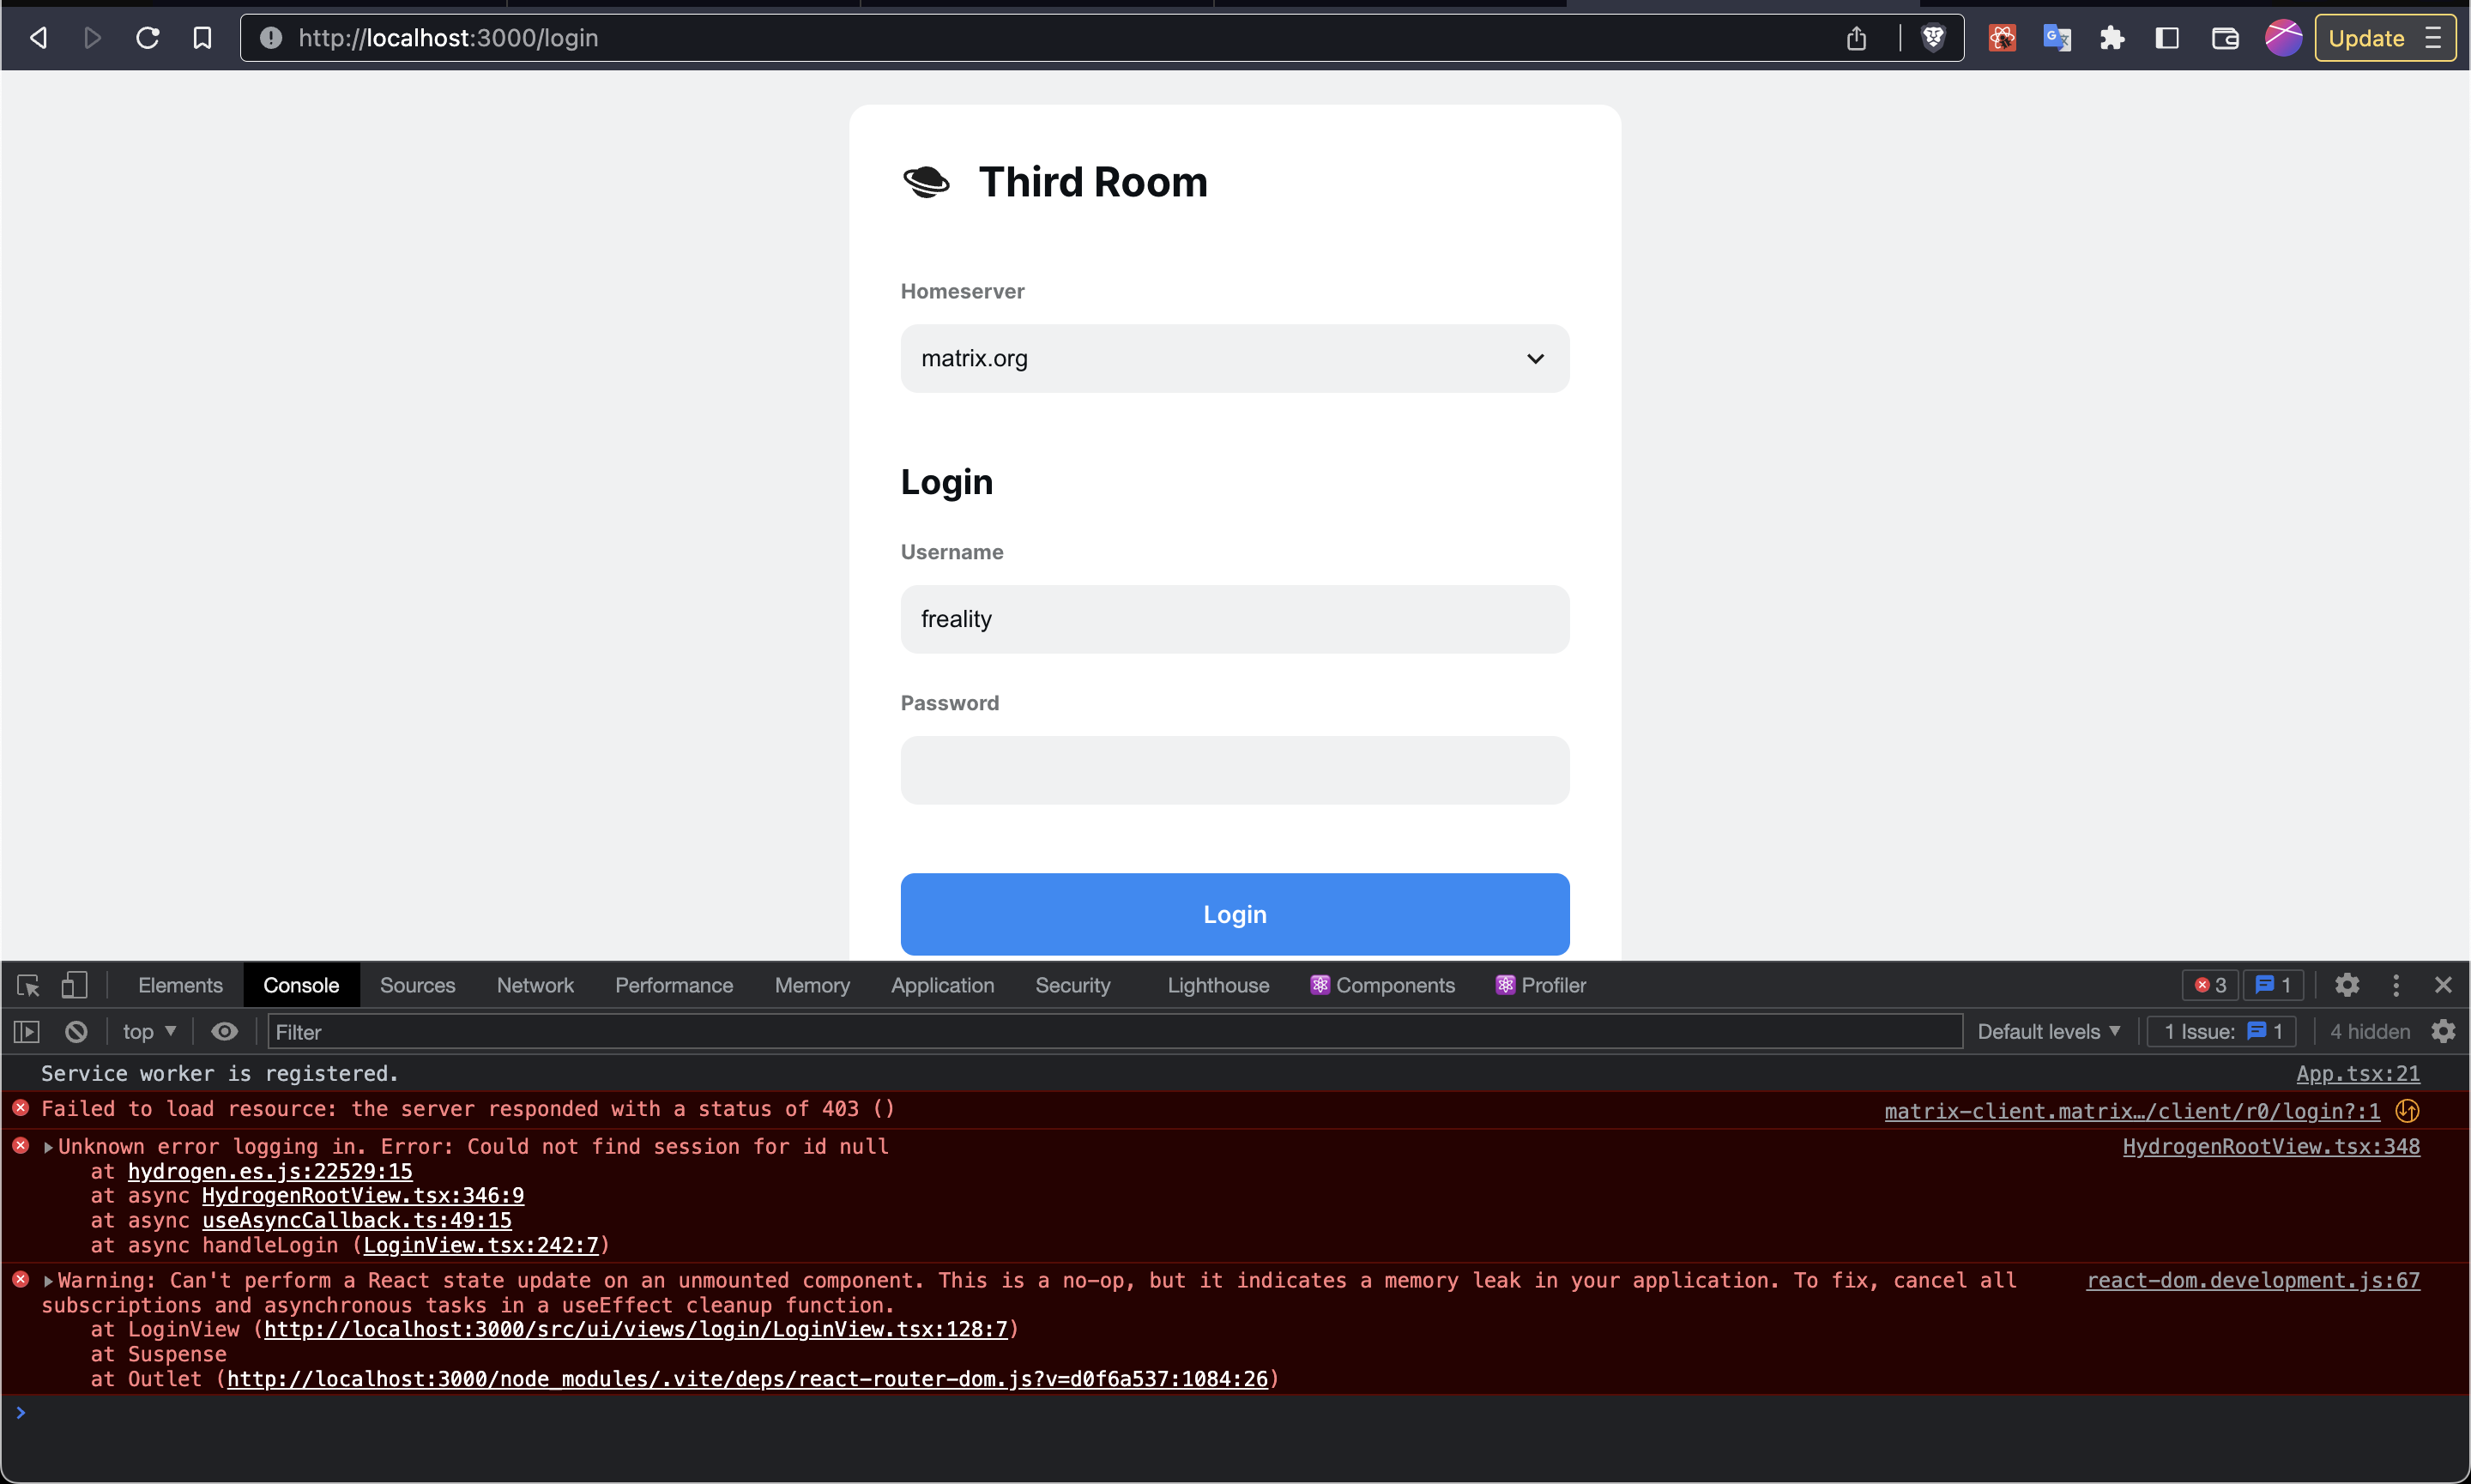The width and height of the screenshot is (2471, 1484).
Task: Switch to the Network tab
Action: (534, 985)
